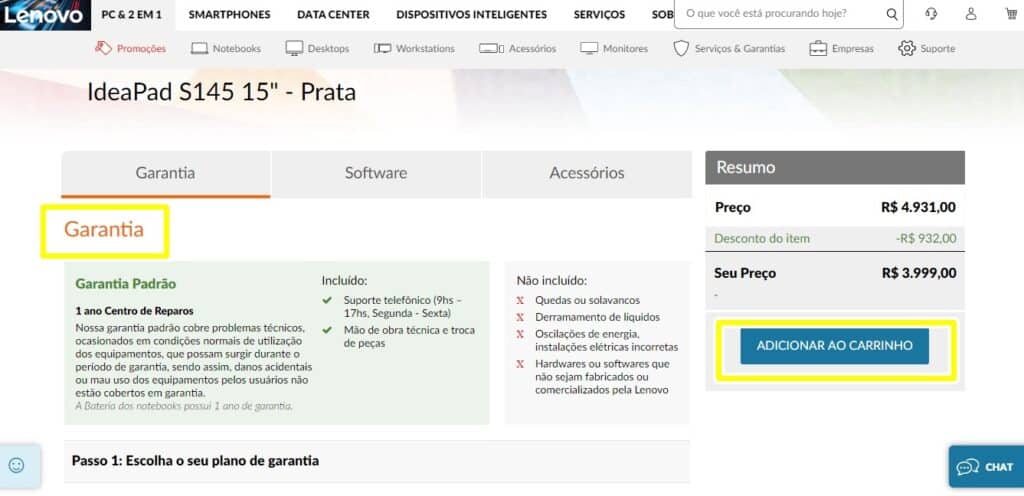Open the Empresas link
Viewport: 1024px width, 496px height.
(x=852, y=48)
